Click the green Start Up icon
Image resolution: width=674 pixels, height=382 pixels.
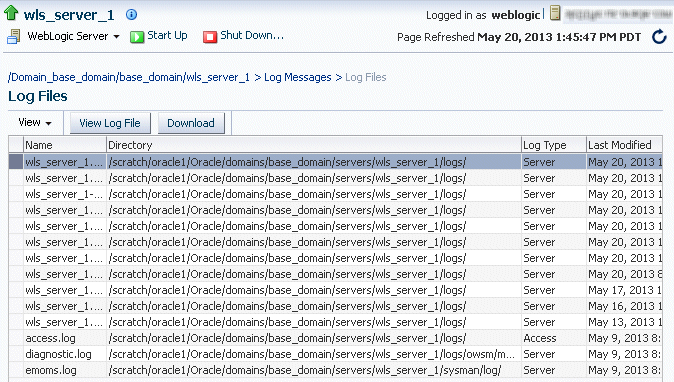pos(137,37)
